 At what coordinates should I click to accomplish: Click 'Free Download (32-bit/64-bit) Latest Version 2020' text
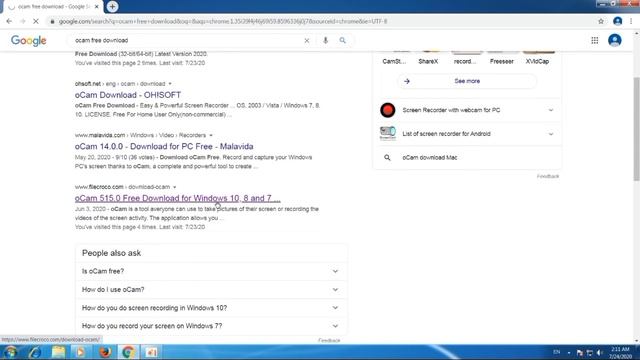pyautogui.click(x=141, y=54)
